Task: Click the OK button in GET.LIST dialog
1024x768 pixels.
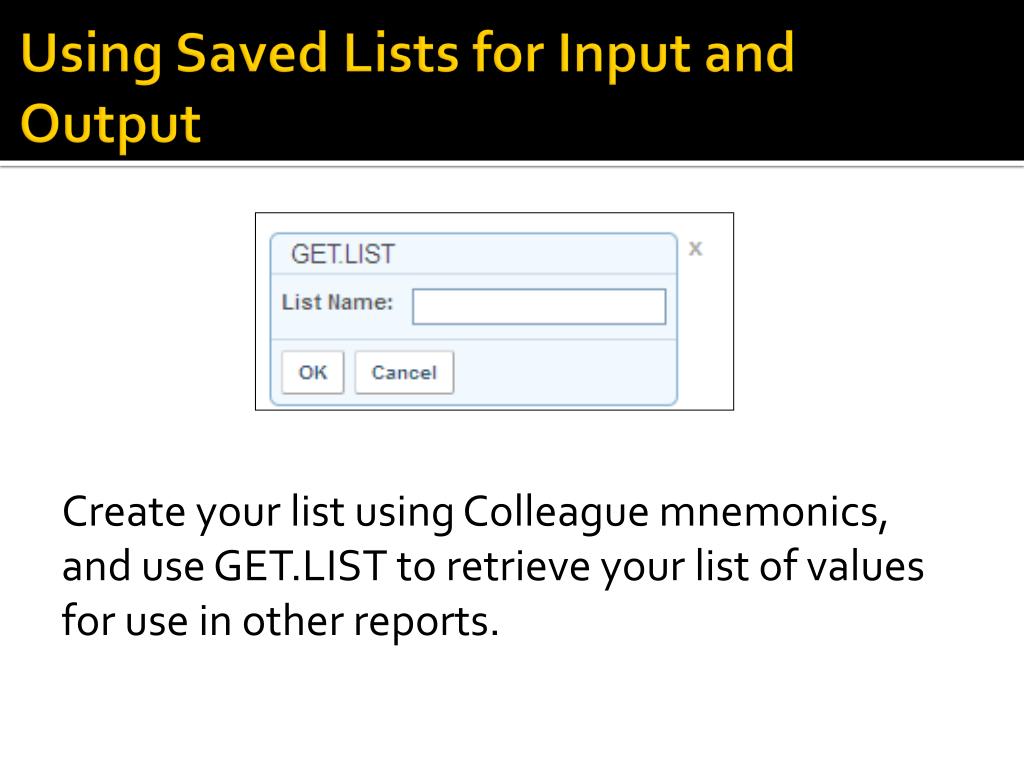Action: click(x=312, y=372)
